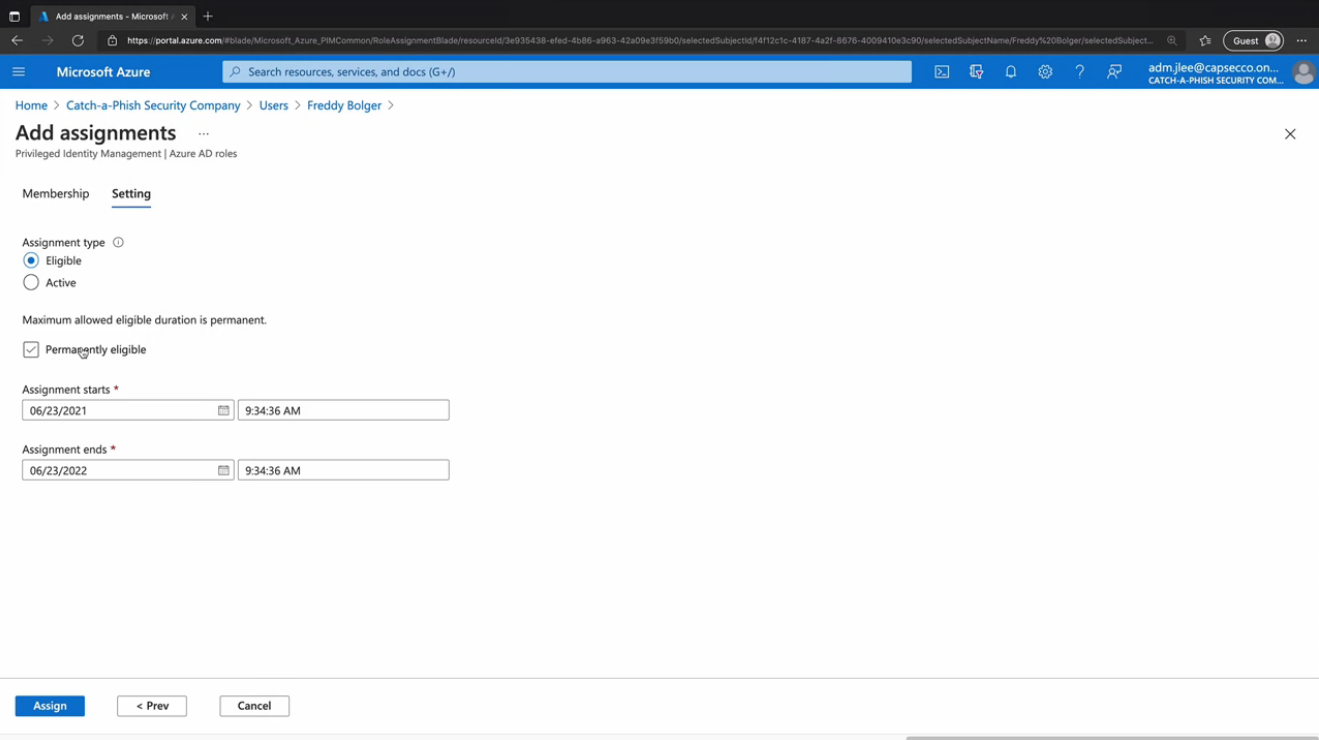
Task: Open the Directories and subscriptions filter icon
Action: click(976, 72)
